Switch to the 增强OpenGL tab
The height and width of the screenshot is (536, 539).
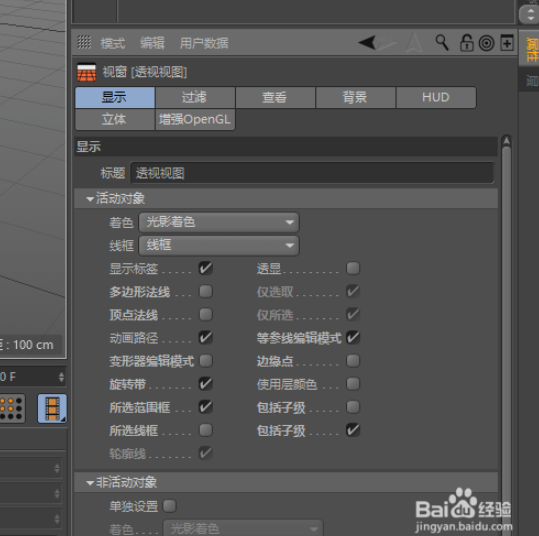[195, 119]
